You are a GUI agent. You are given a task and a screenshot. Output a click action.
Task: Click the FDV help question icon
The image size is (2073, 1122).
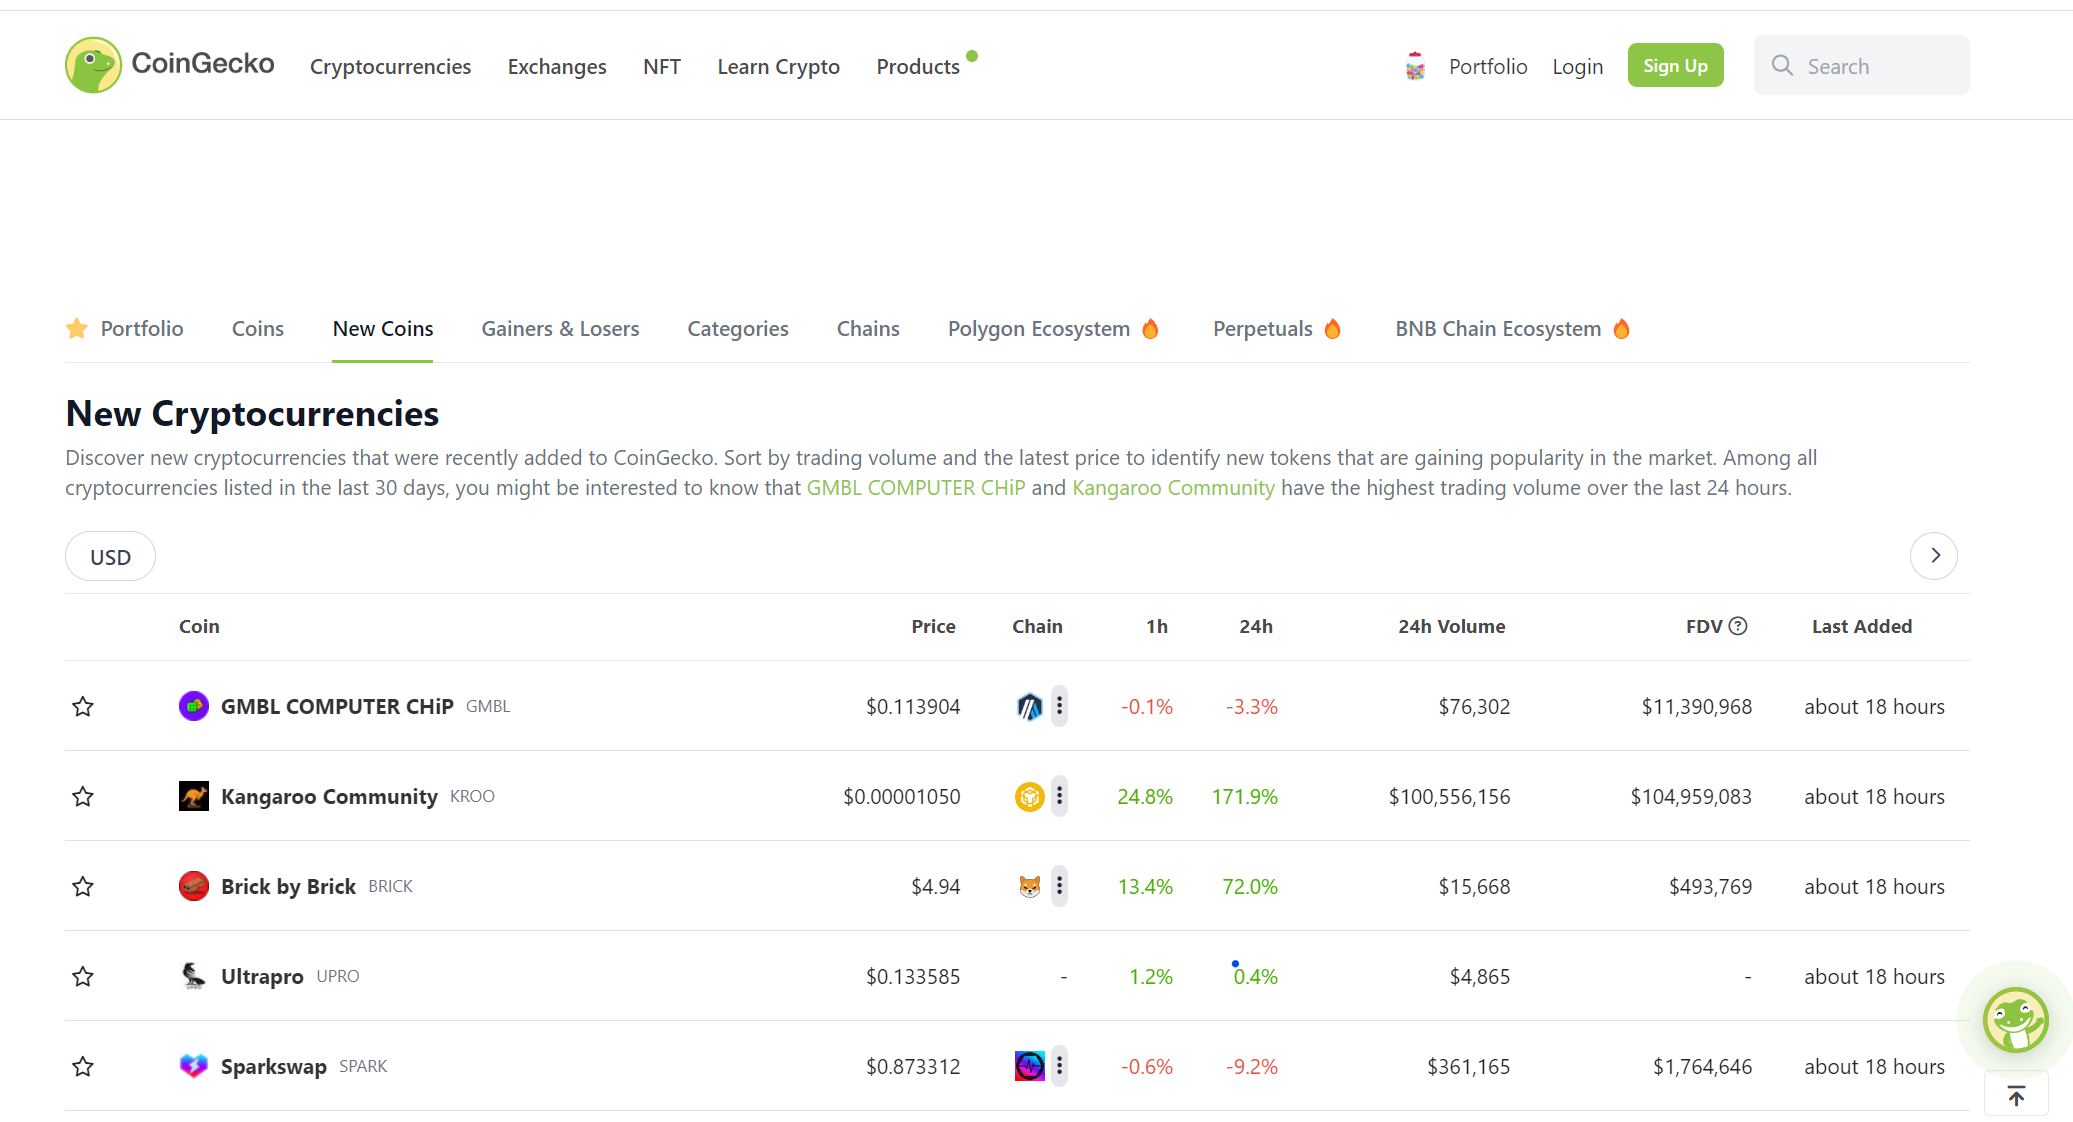coord(1738,626)
